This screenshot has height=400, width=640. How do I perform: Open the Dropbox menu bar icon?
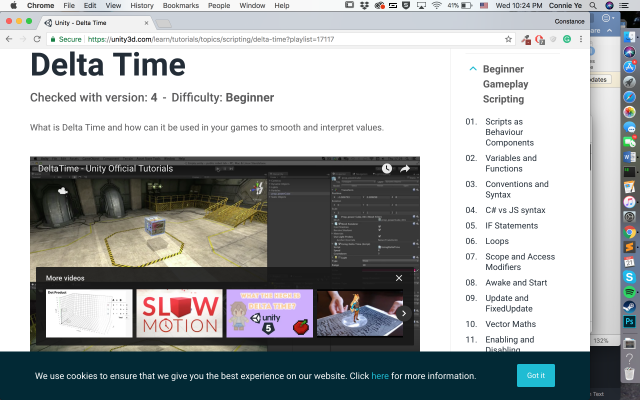(x=364, y=5)
